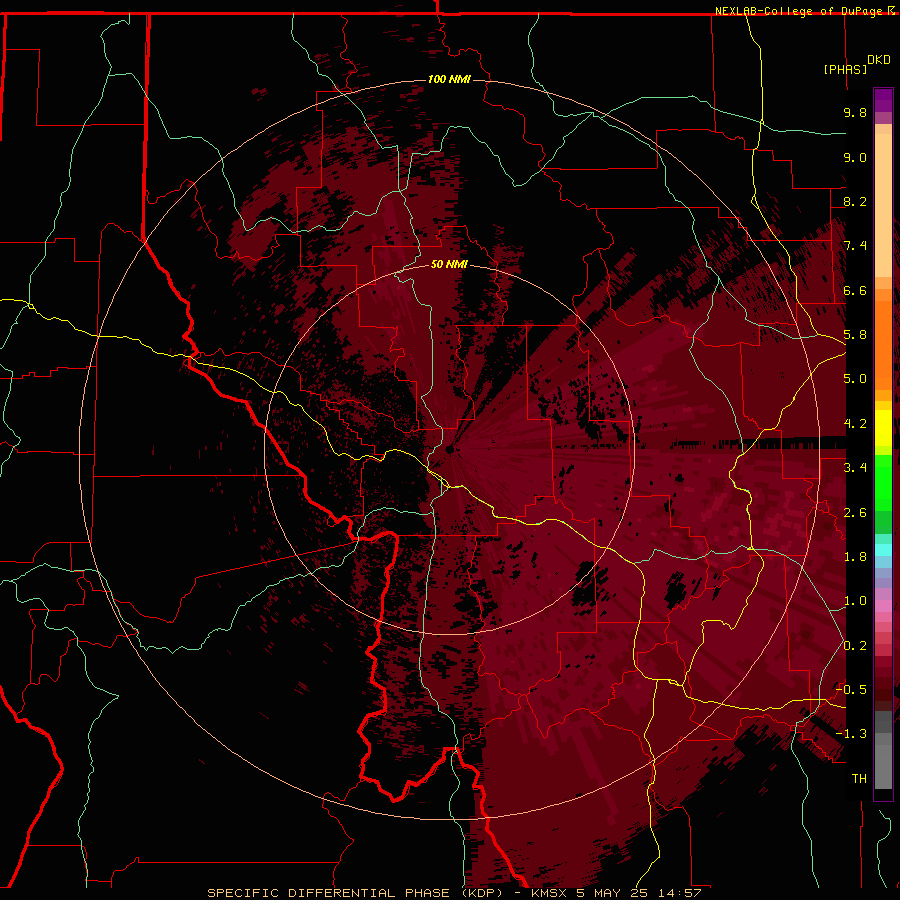900x900 pixels.
Task: Click the NEXLAB logo mark beside DuPage
Action: point(891,11)
